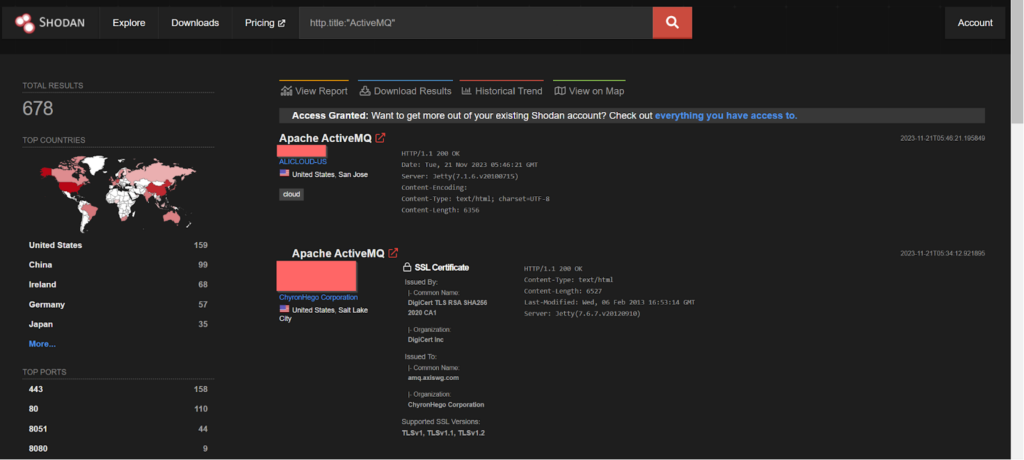
Task: Open the Downloads page
Action: tap(195, 23)
